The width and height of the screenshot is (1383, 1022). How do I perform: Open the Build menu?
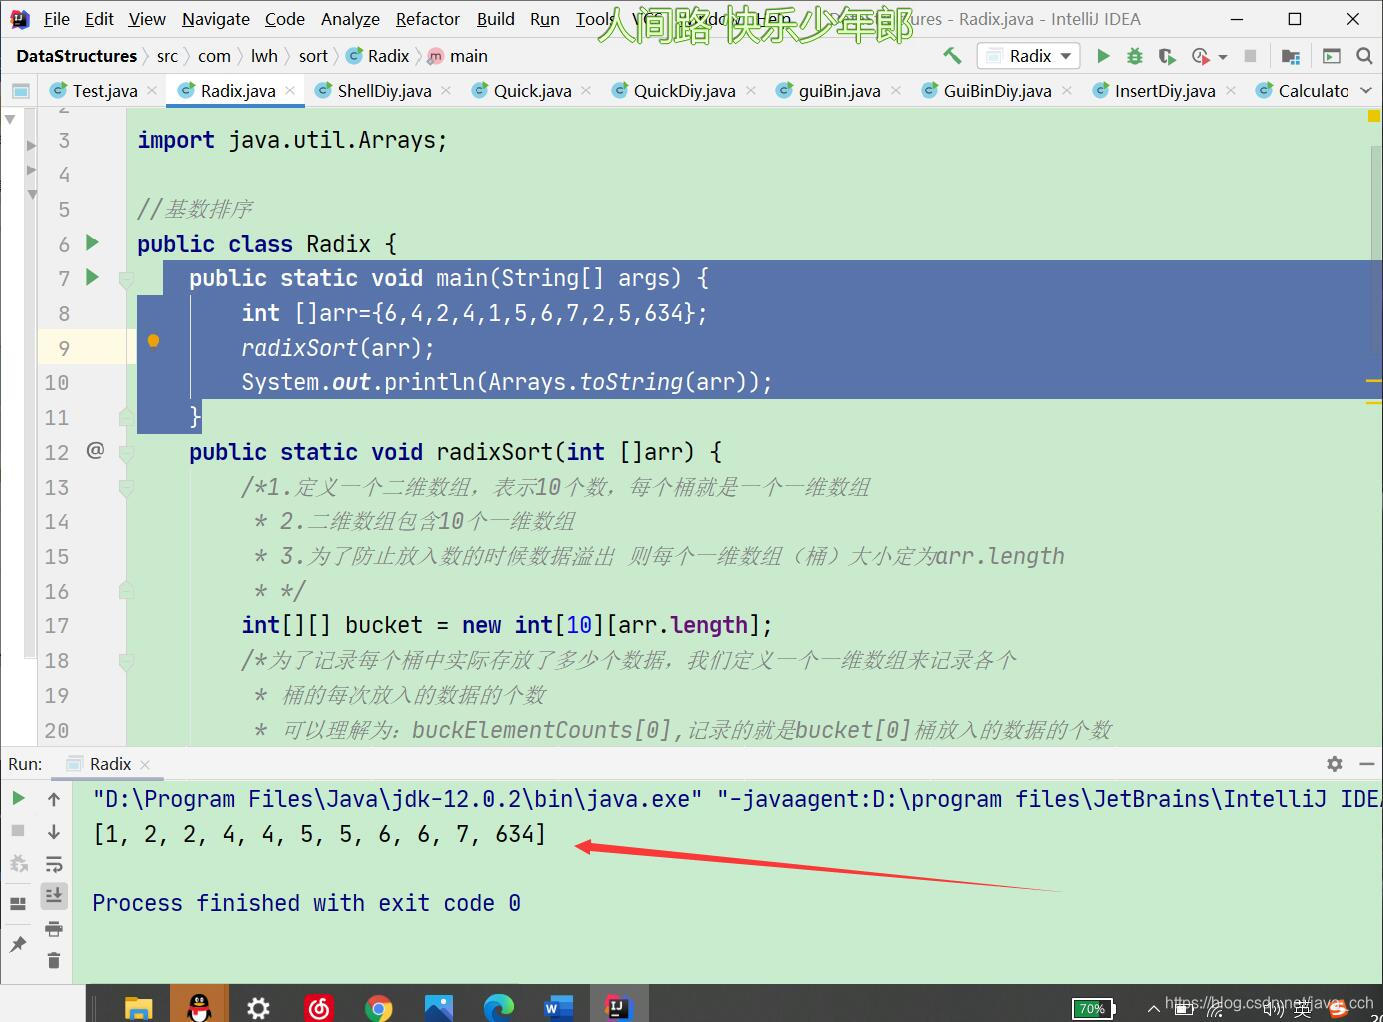(496, 19)
